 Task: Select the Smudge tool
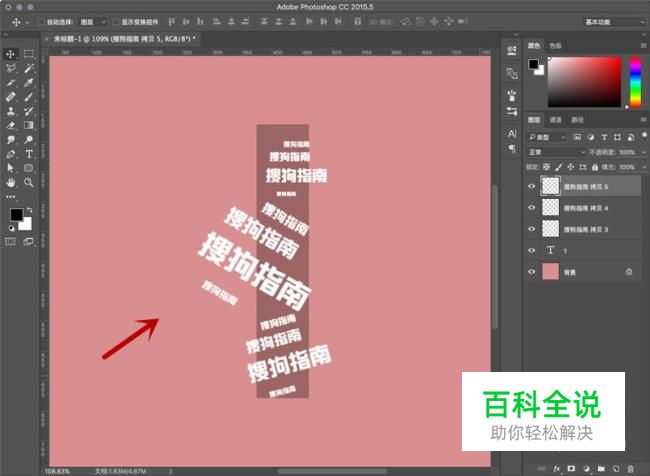coord(10,140)
